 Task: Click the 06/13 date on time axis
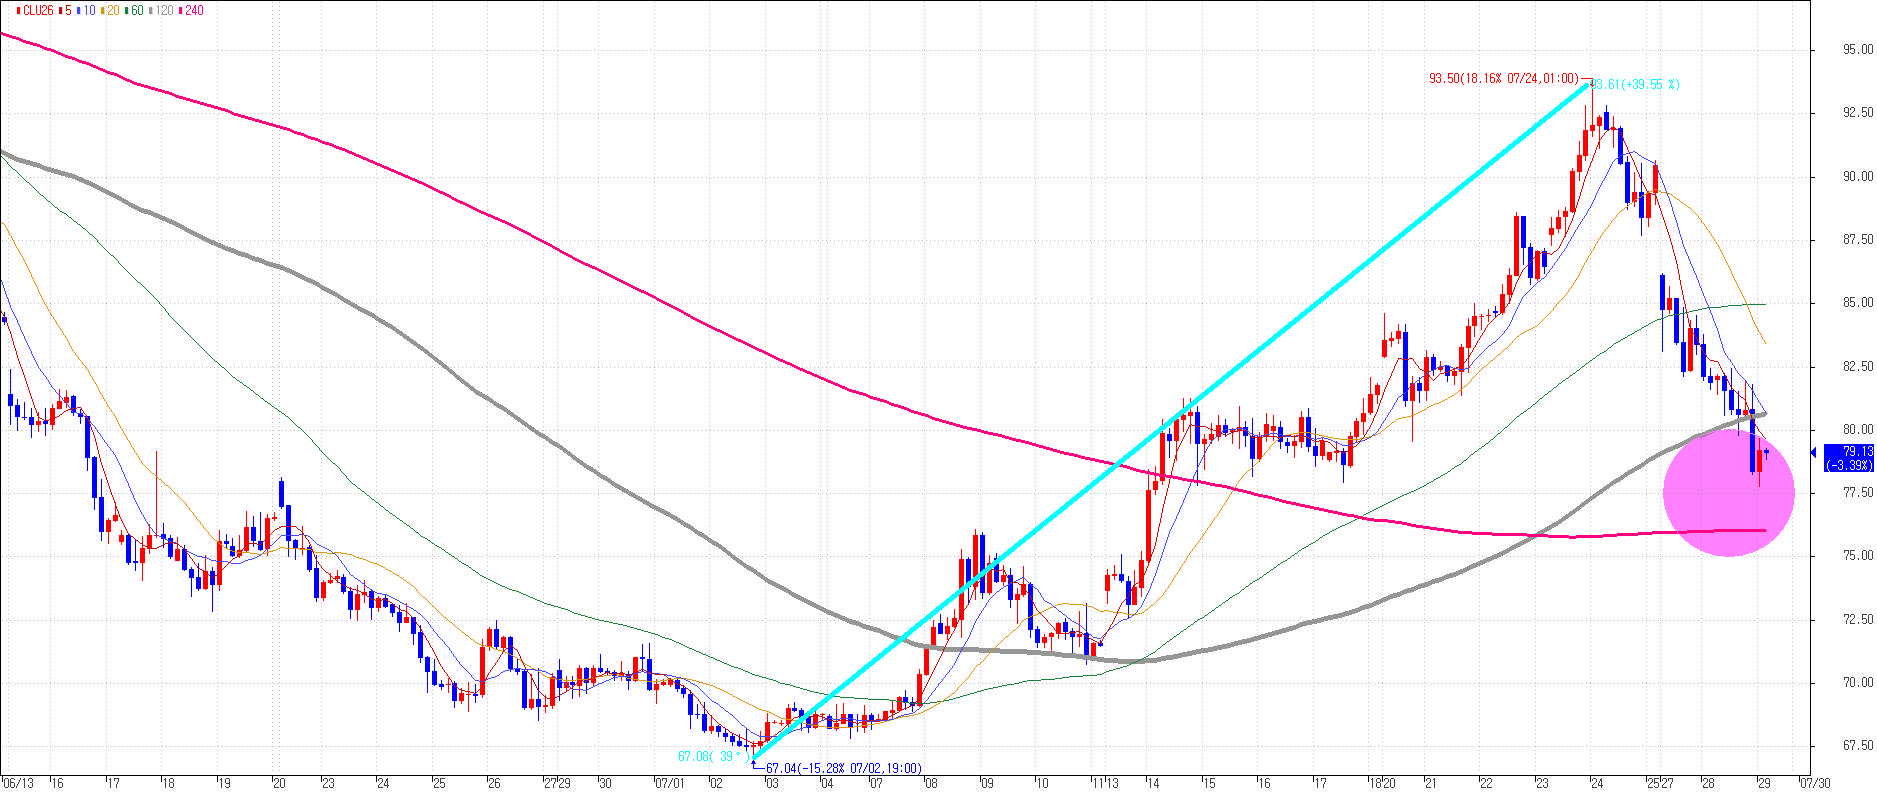tap(18, 783)
